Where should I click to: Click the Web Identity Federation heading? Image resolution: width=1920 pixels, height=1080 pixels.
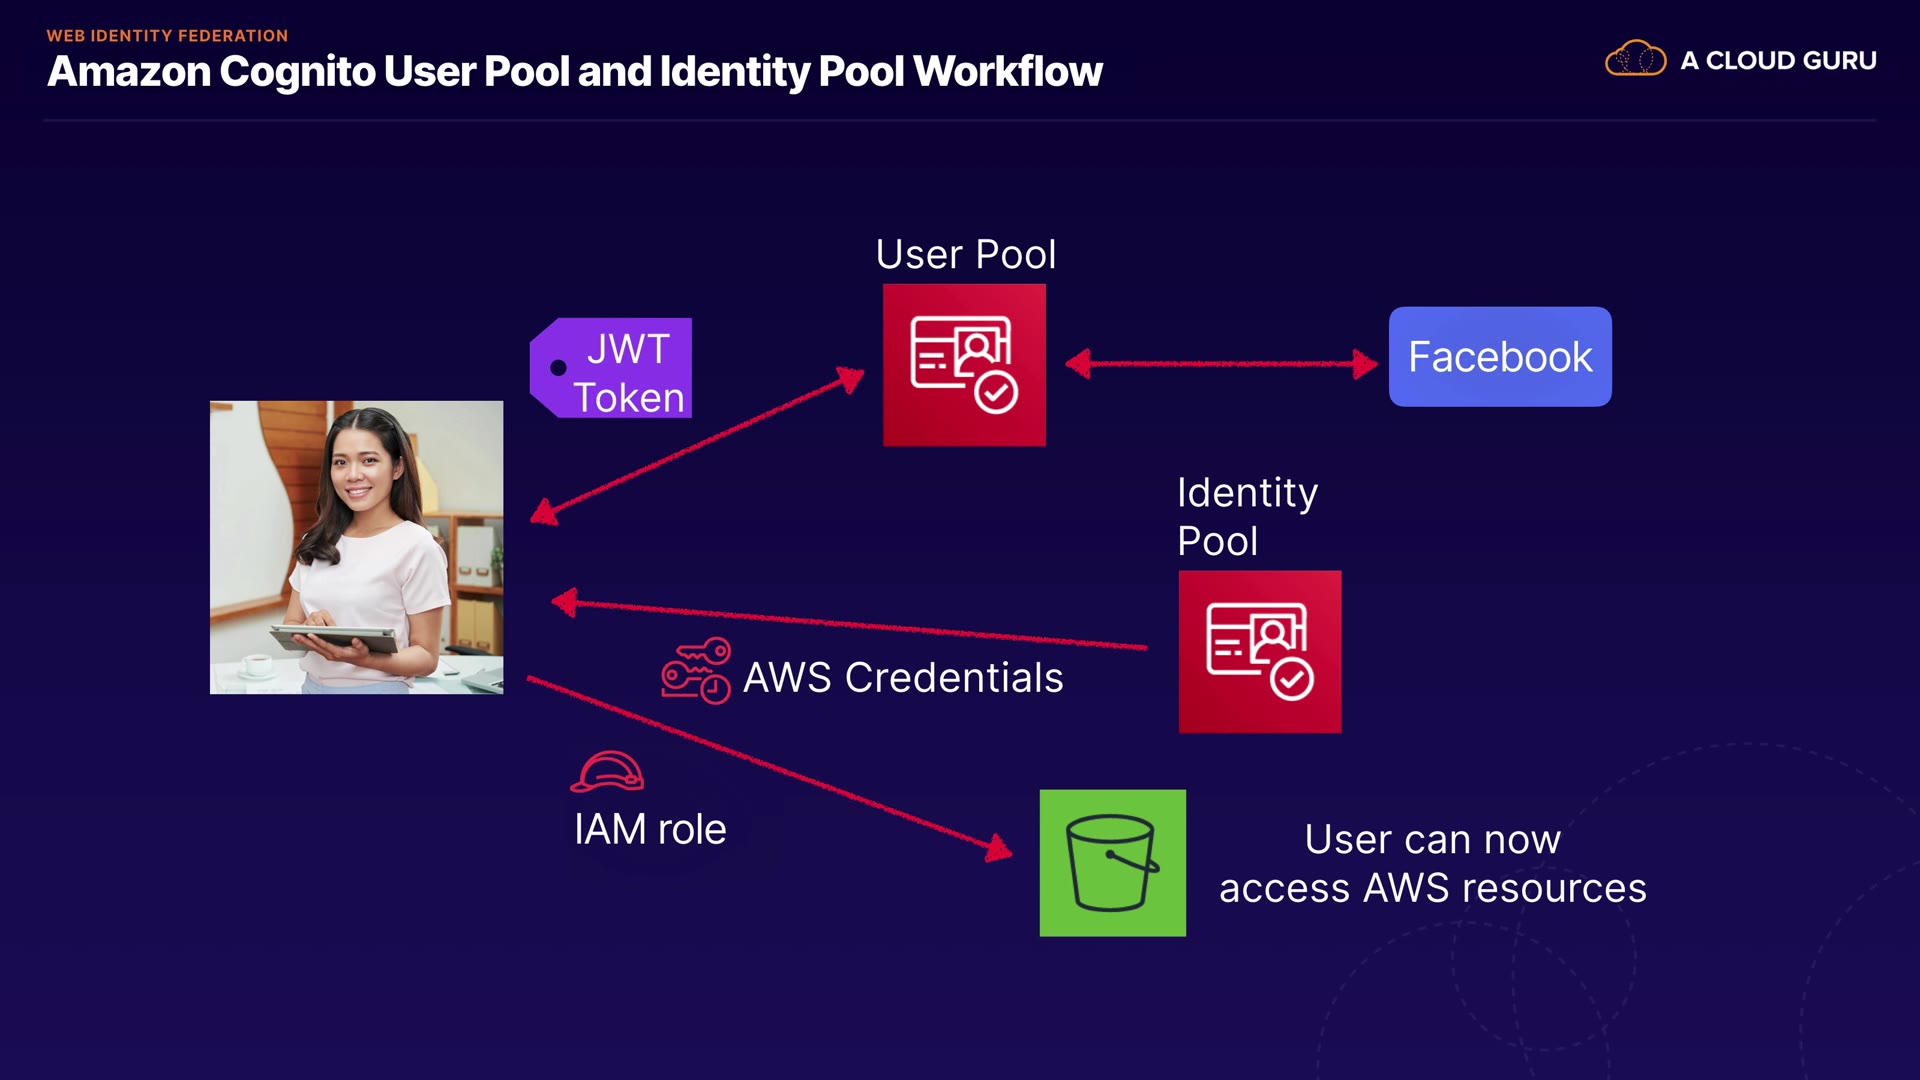pos(167,36)
